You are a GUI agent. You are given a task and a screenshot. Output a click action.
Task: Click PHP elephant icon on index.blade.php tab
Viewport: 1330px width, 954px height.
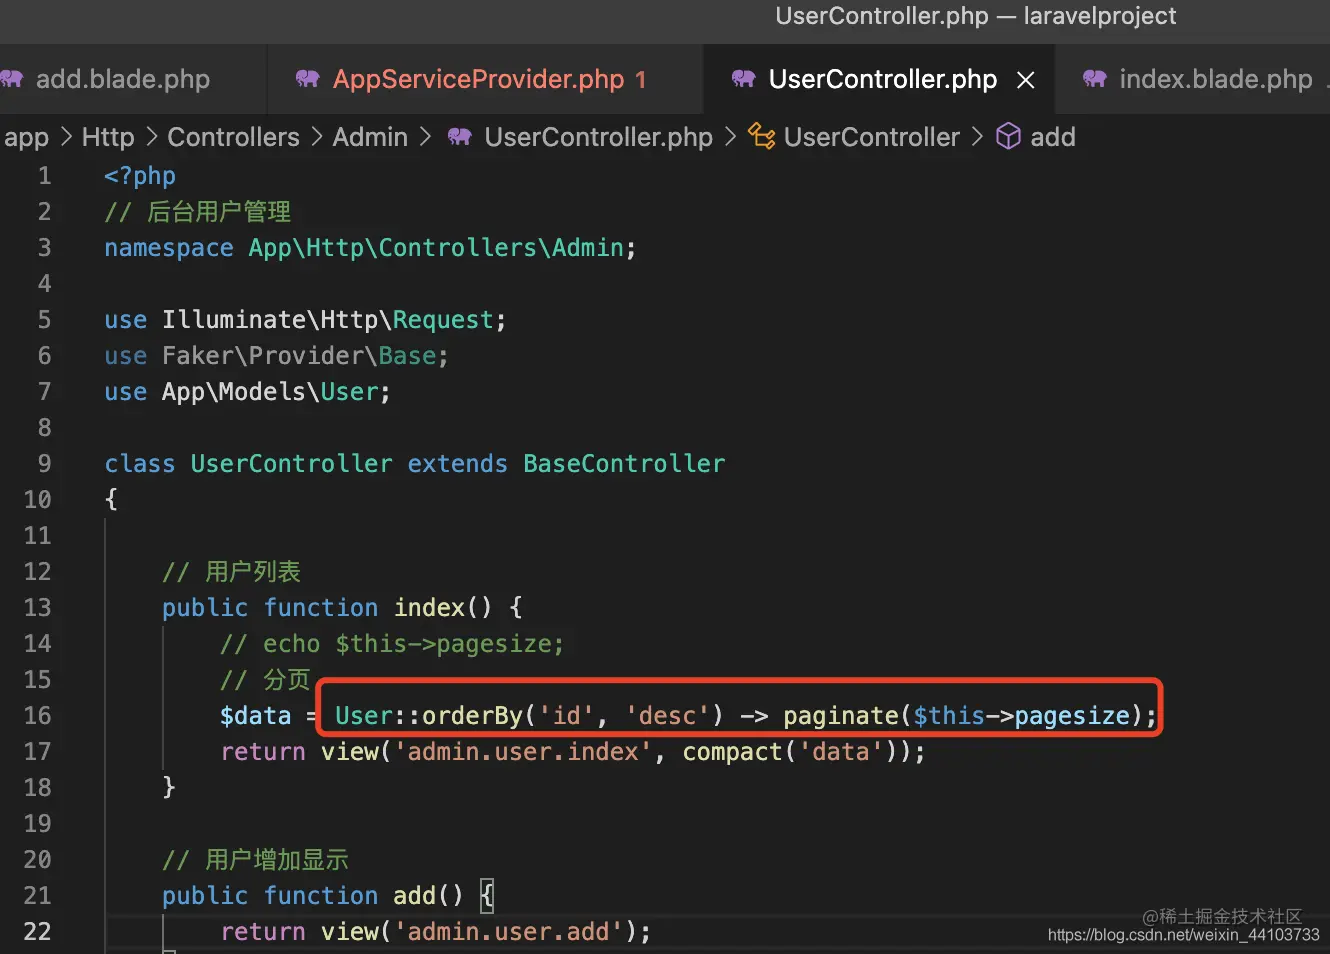[x=1095, y=78]
